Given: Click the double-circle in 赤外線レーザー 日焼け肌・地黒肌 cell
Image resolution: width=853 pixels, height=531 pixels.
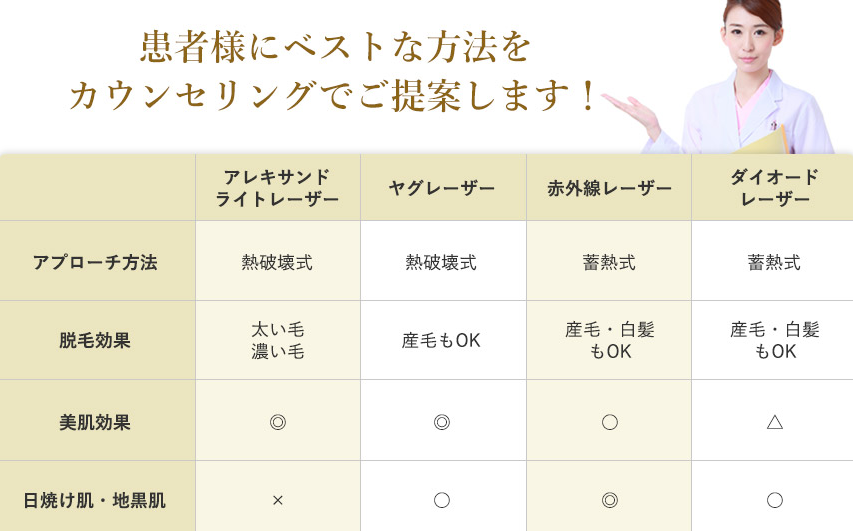Looking at the screenshot, I should (x=609, y=500).
